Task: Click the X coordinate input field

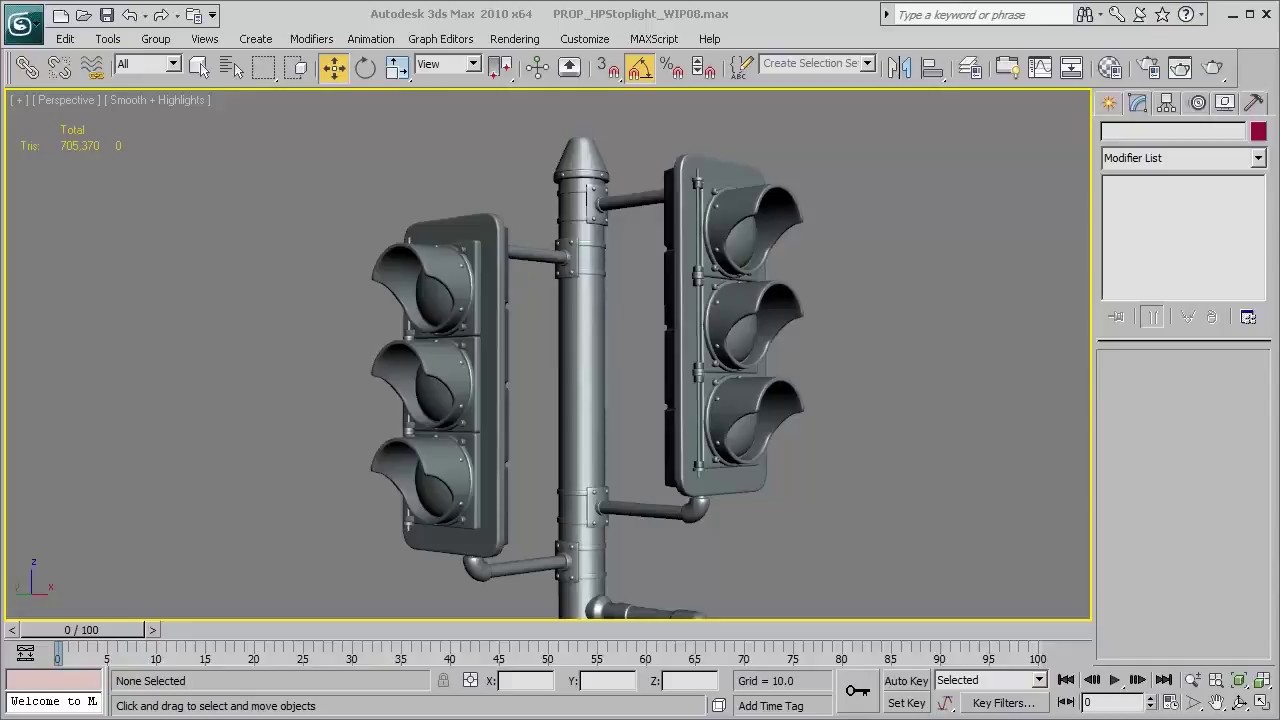Action: [525, 681]
